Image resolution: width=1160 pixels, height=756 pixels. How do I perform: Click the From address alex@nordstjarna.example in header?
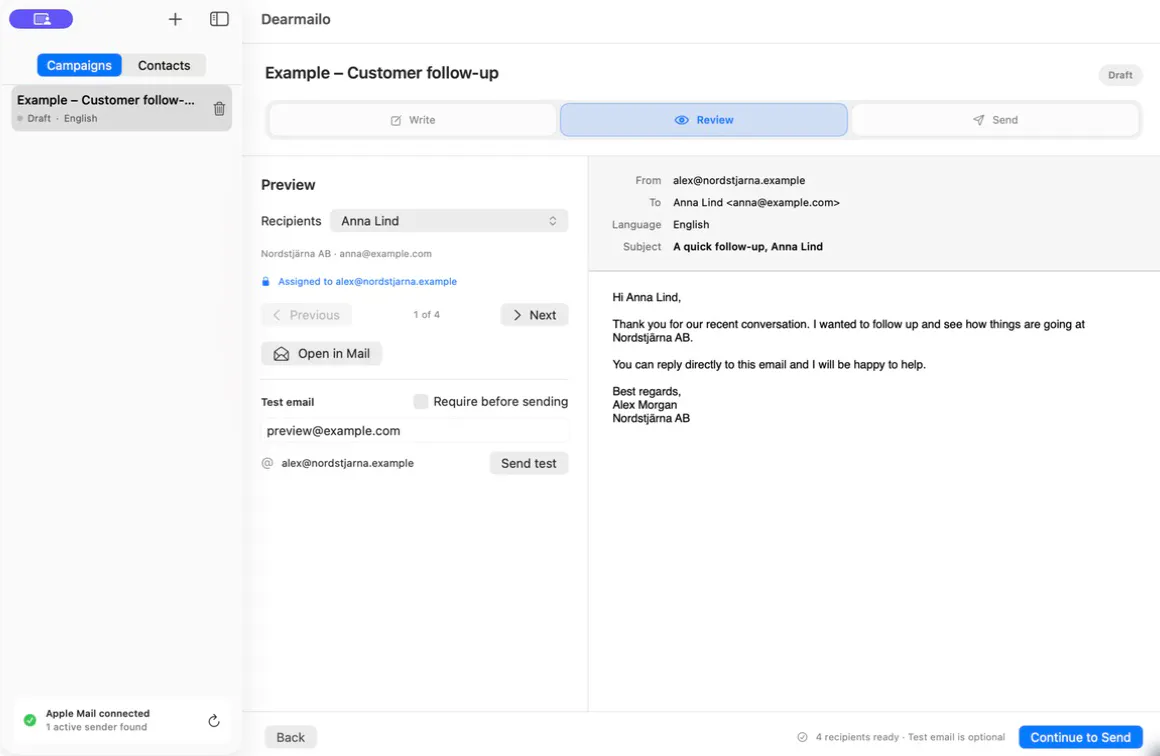(x=738, y=180)
